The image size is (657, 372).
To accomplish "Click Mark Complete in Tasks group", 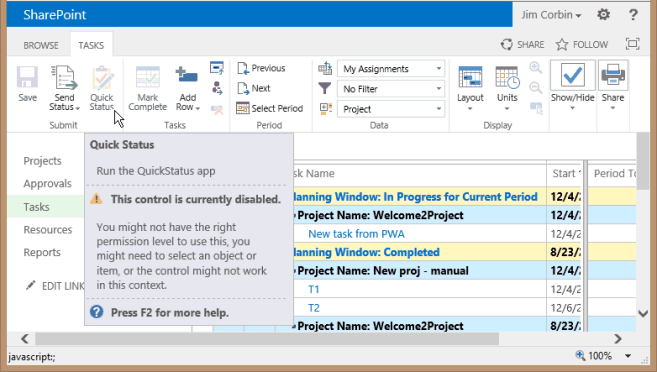I will click(147, 88).
